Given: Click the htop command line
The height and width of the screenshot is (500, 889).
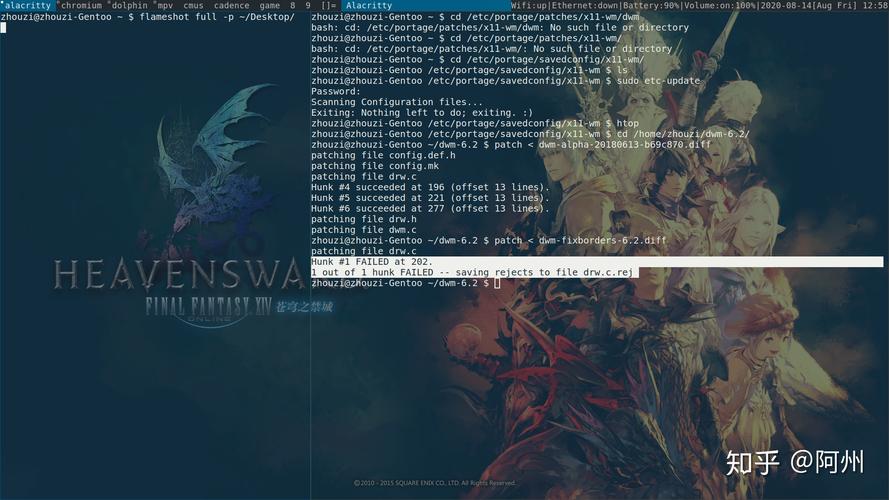Looking at the screenshot, I should (475, 123).
